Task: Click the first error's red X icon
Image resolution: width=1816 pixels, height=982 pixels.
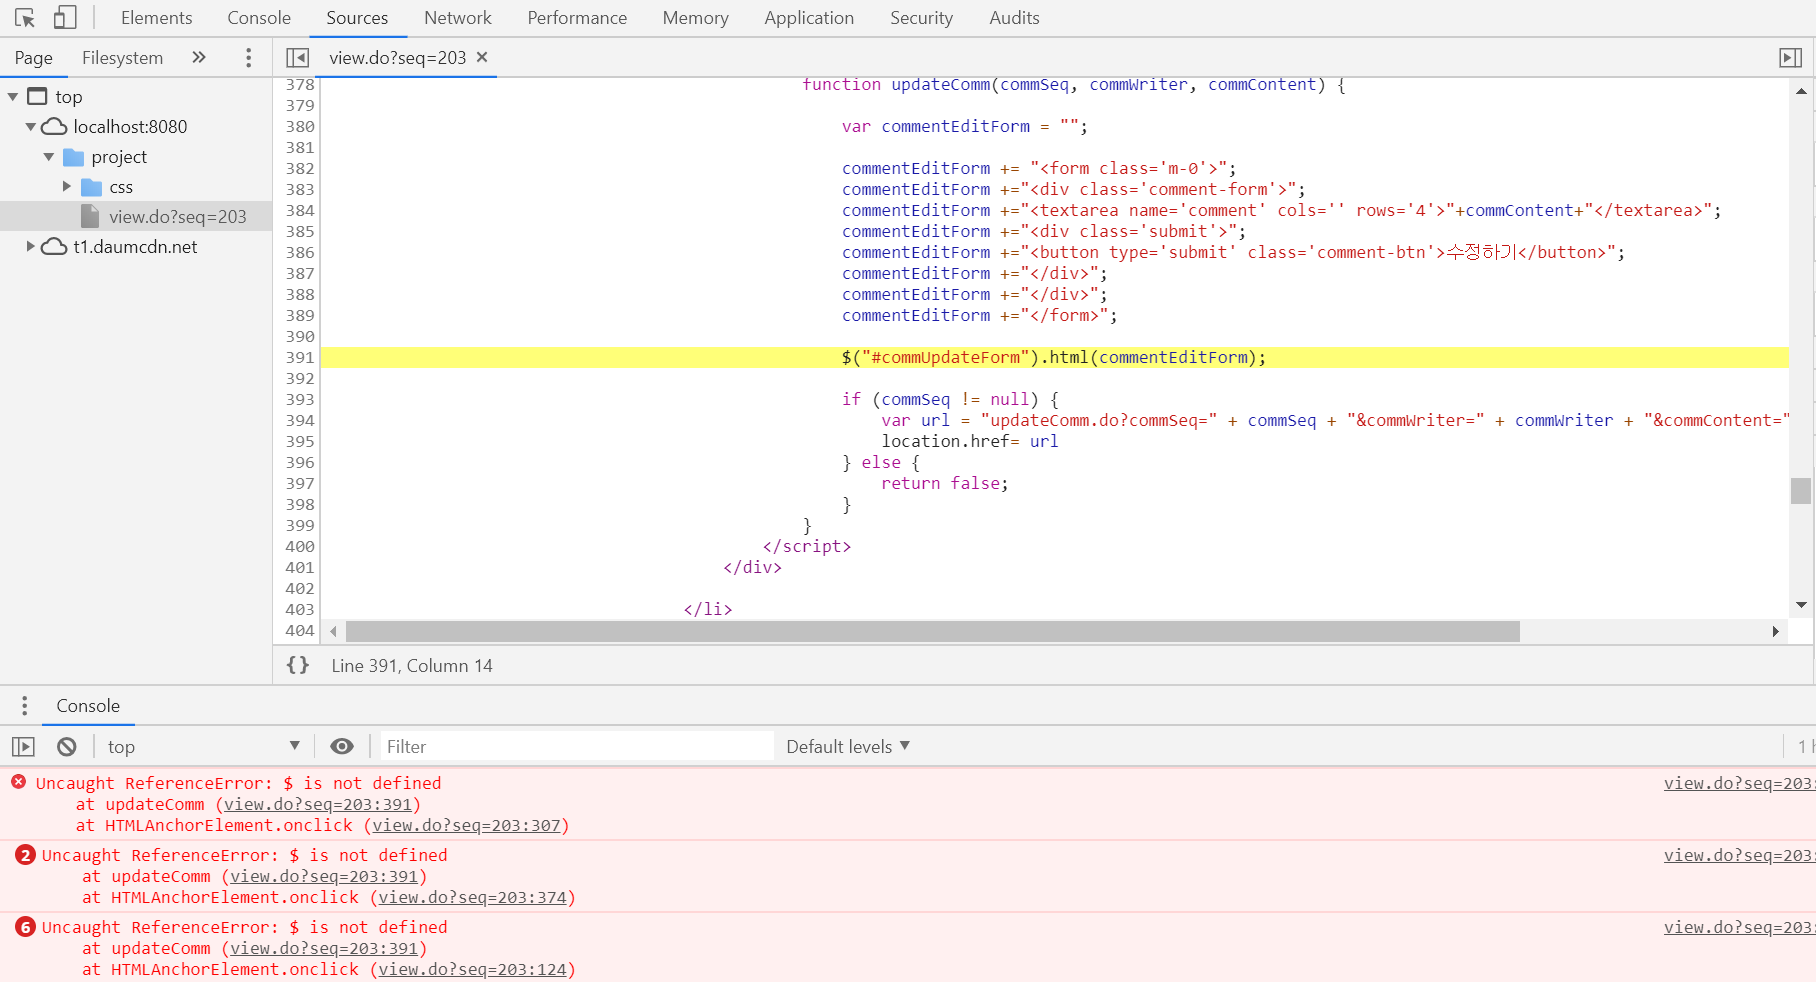Action: click(19, 782)
